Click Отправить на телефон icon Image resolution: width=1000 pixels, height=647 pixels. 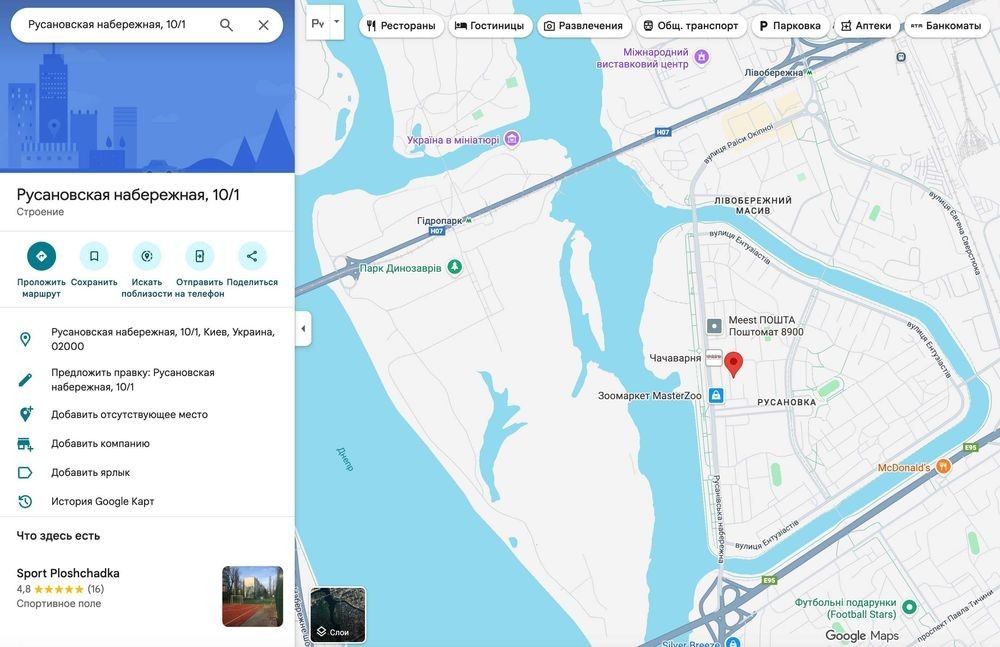[x=199, y=256]
